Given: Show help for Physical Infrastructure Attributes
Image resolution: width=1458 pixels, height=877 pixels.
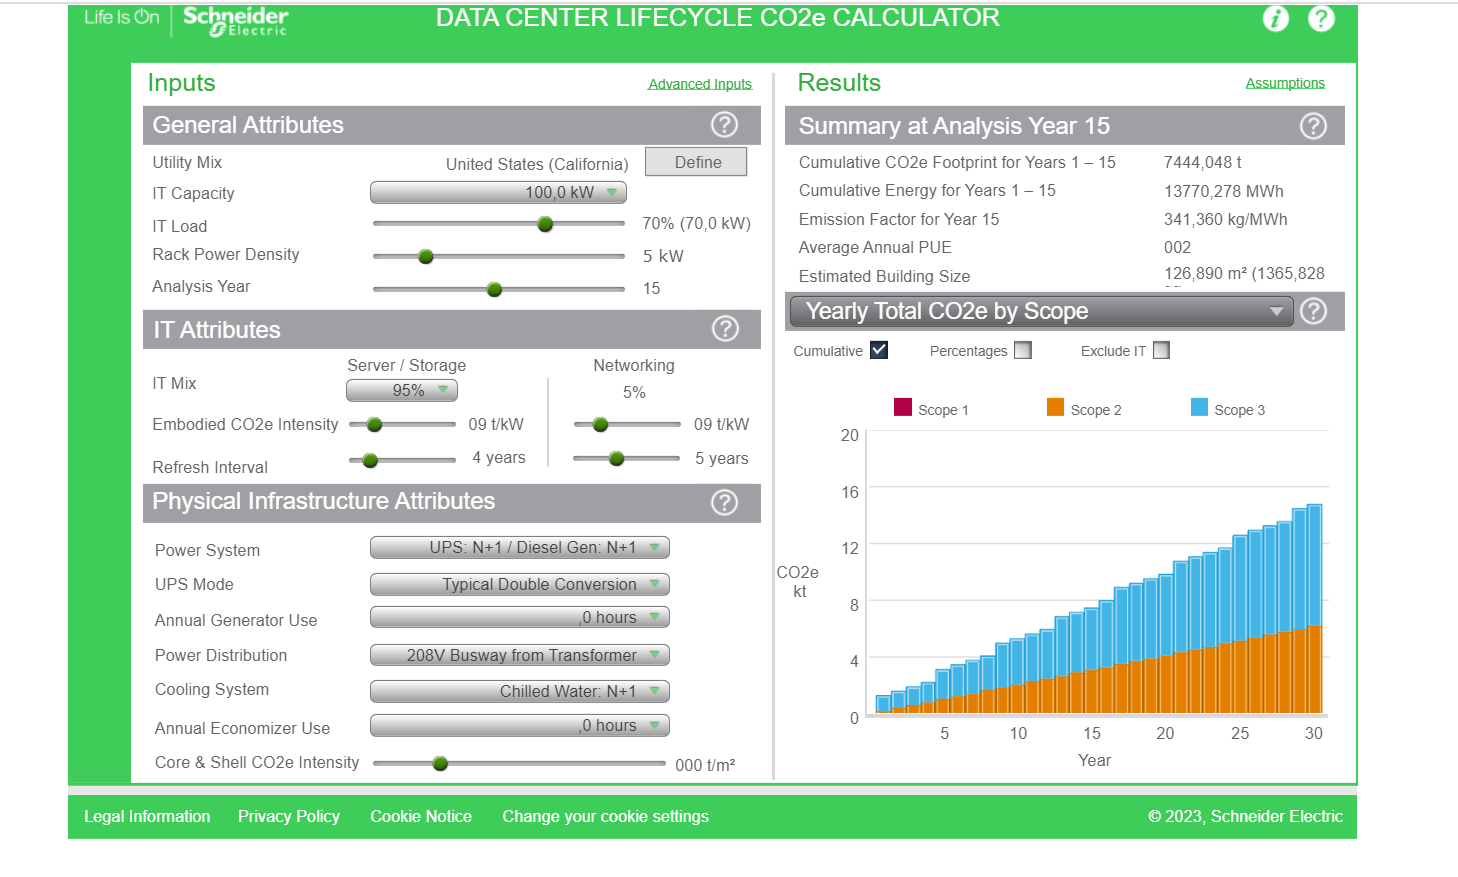Looking at the screenshot, I should (x=724, y=502).
